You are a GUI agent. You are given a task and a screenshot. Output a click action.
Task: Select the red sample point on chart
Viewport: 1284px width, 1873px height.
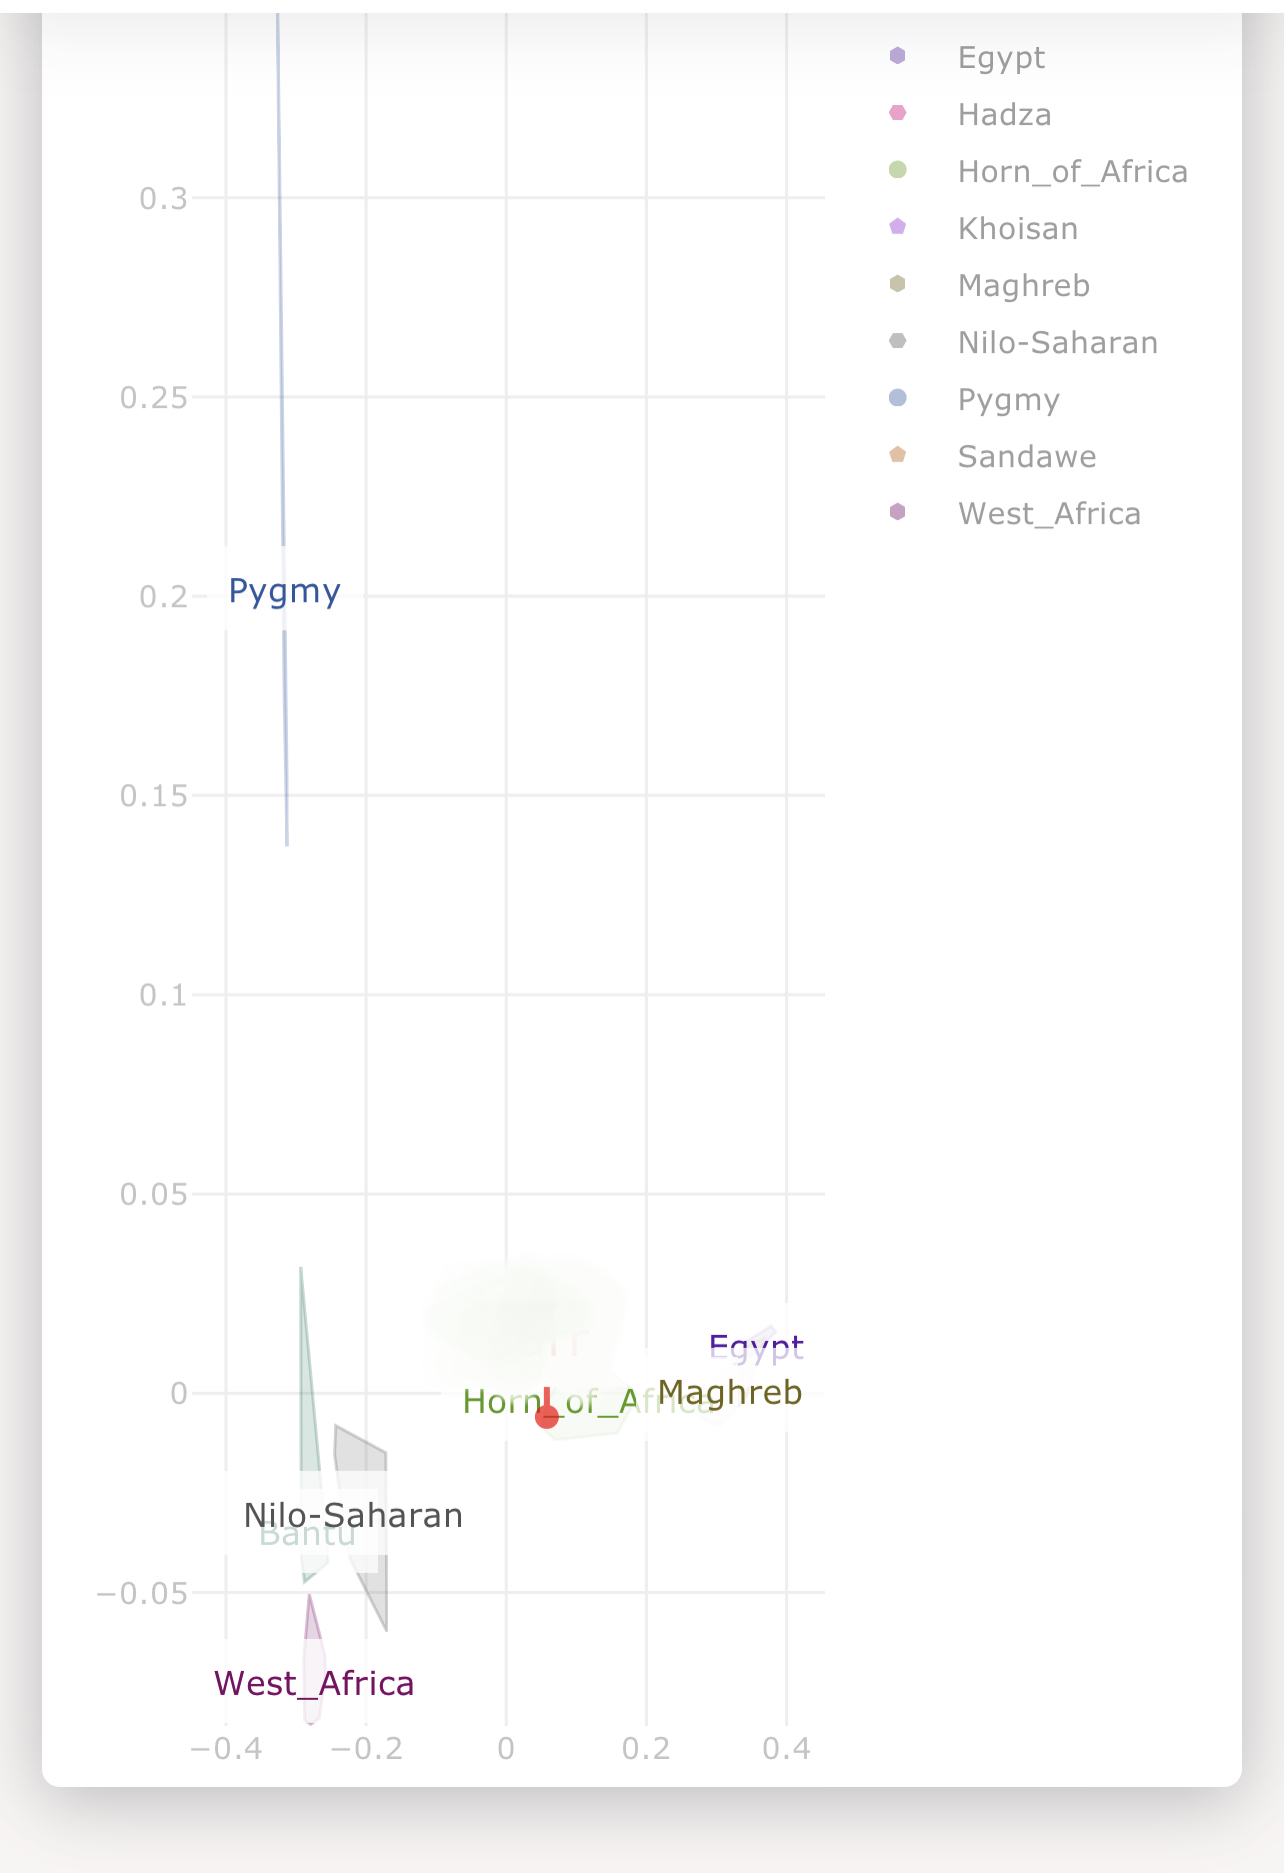tap(547, 1416)
